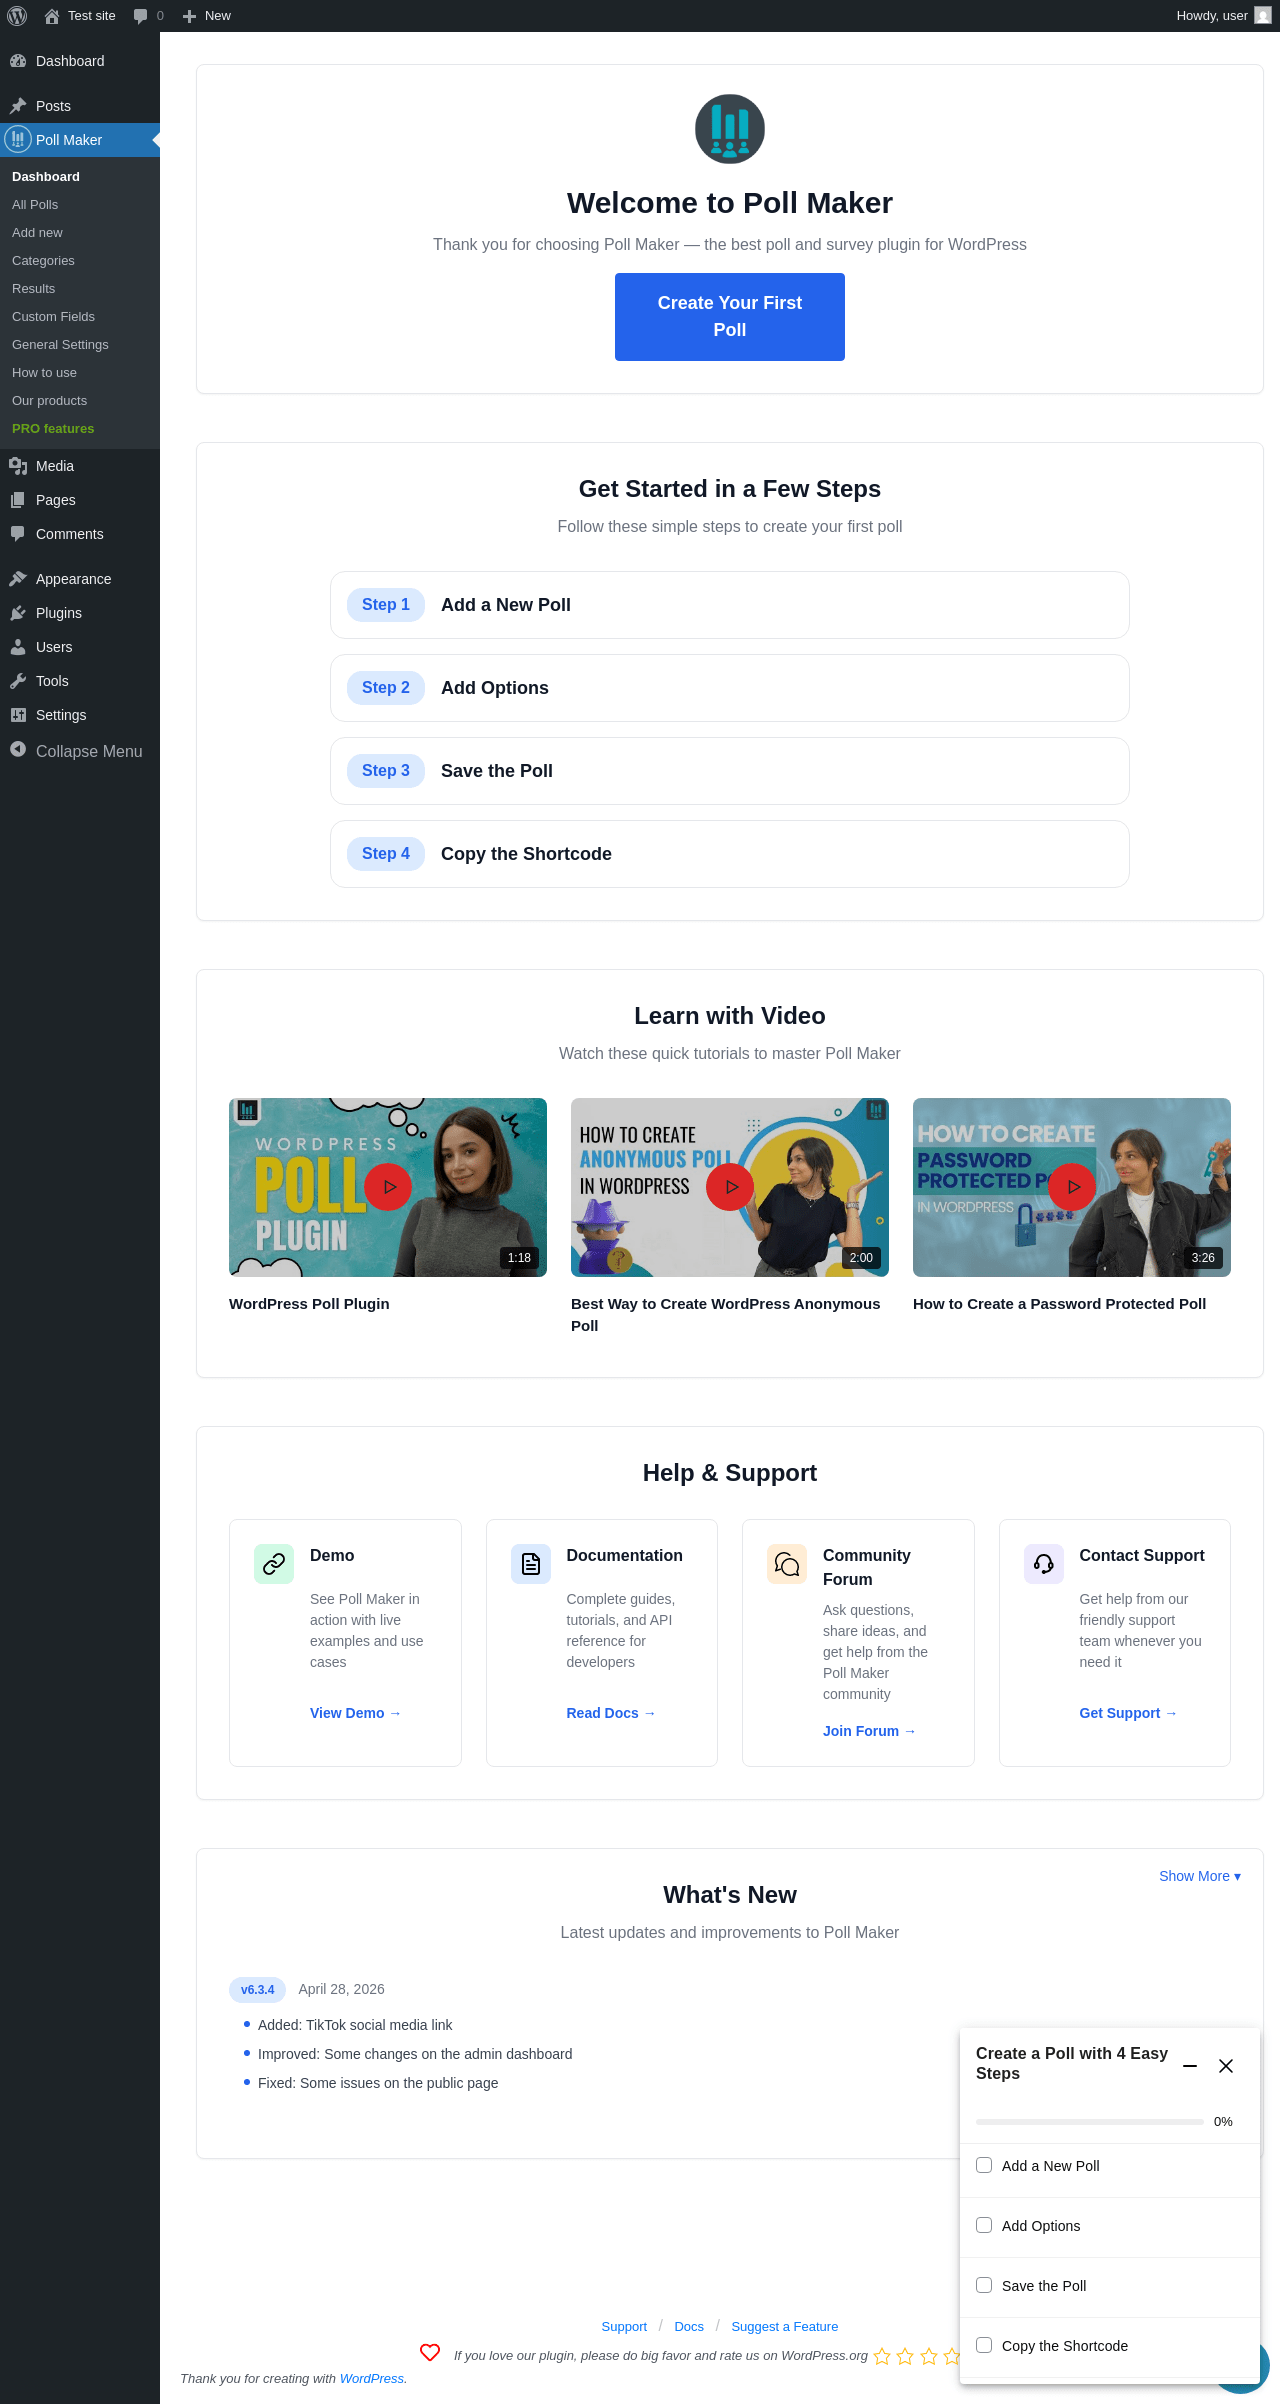This screenshot has height=2404, width=1280.
Task: Open Pages via its sidebar icon
Action: pyautogui.click(x=18, y=500)
